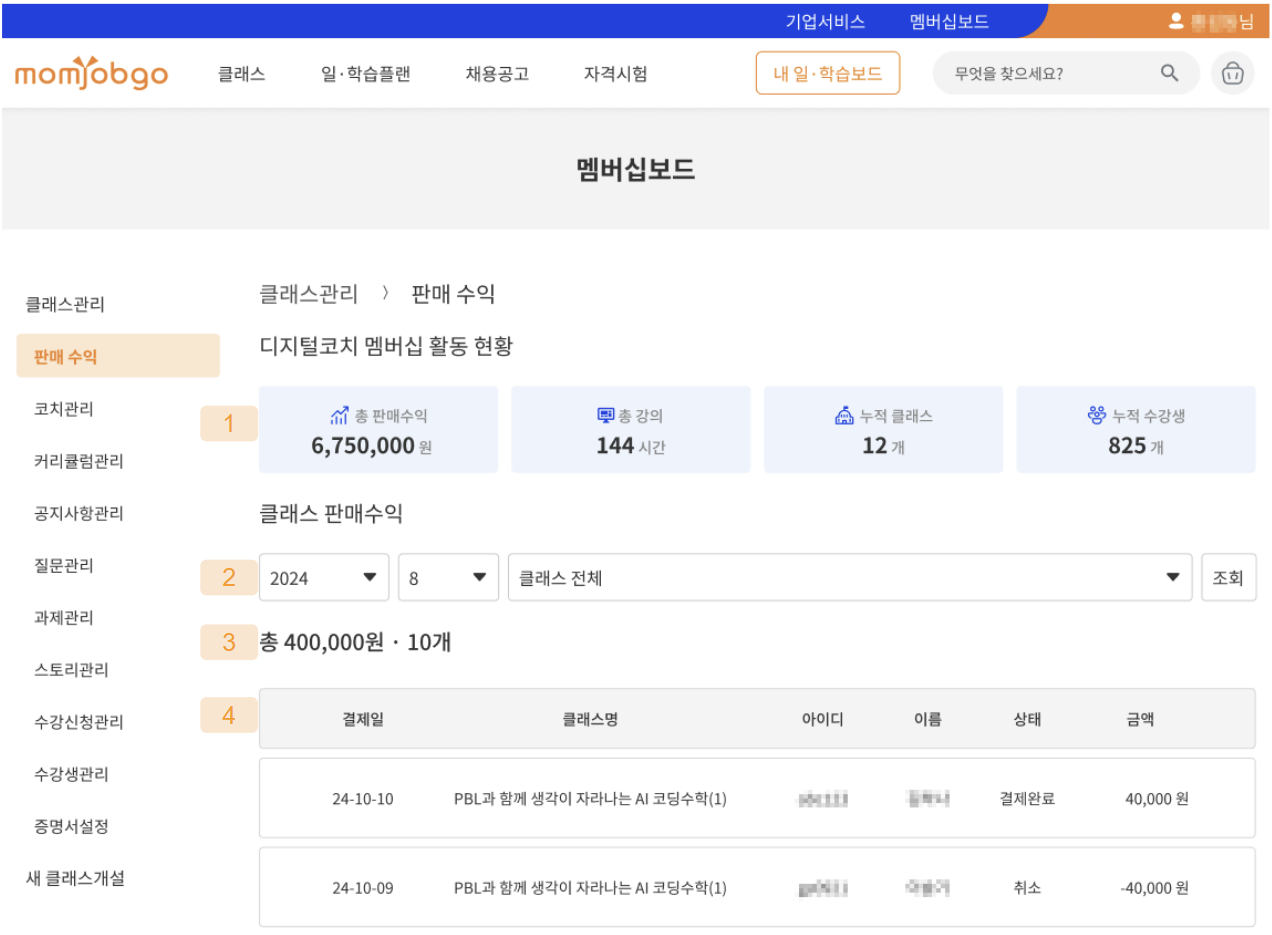The width and height of the screenshot is (1272, 935).
Task: Open the month 8 dropdown
Action: coord(447,578)
